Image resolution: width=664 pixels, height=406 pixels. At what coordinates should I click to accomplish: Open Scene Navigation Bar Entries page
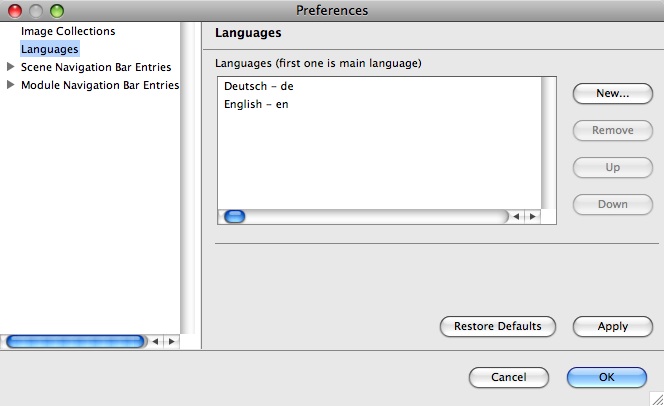click(x=96, y=67)
